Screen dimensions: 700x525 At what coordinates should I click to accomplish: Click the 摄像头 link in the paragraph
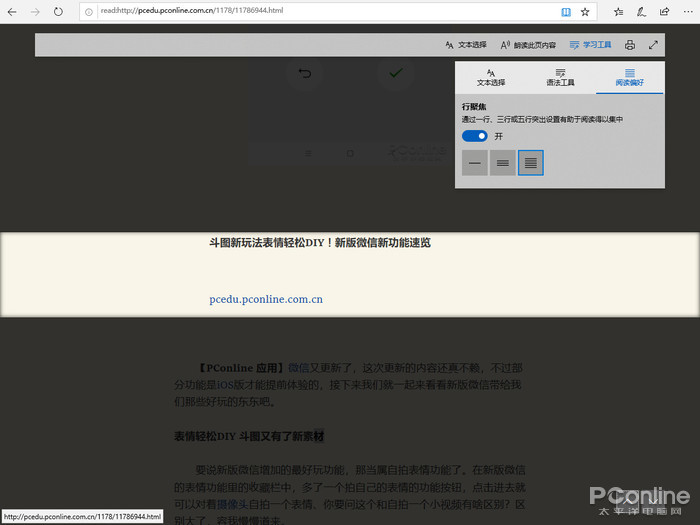(x=233, y=504)
